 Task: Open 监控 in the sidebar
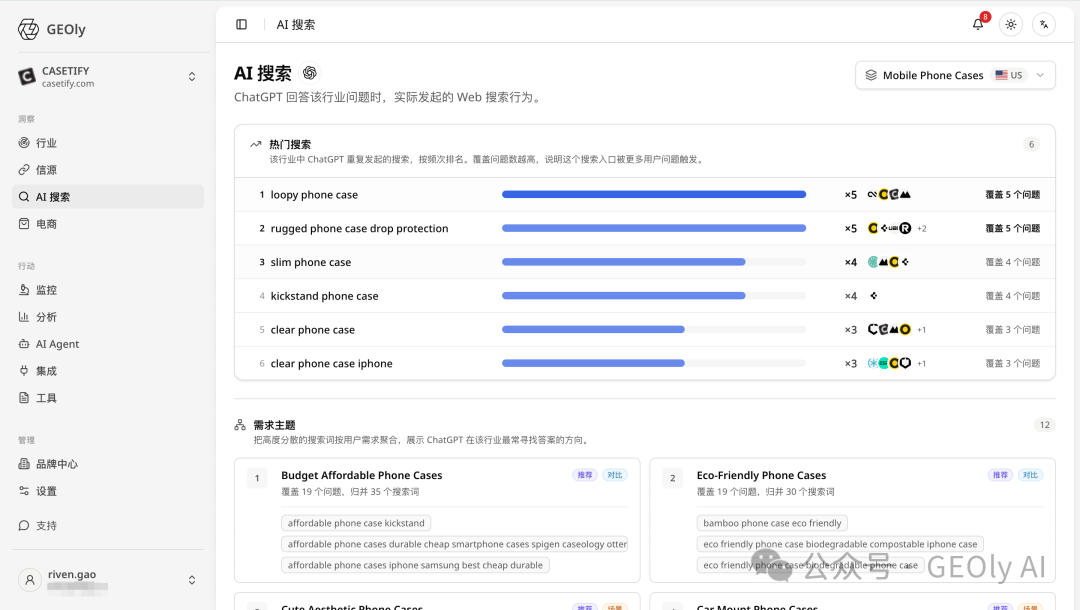click(x=108, y=290)
